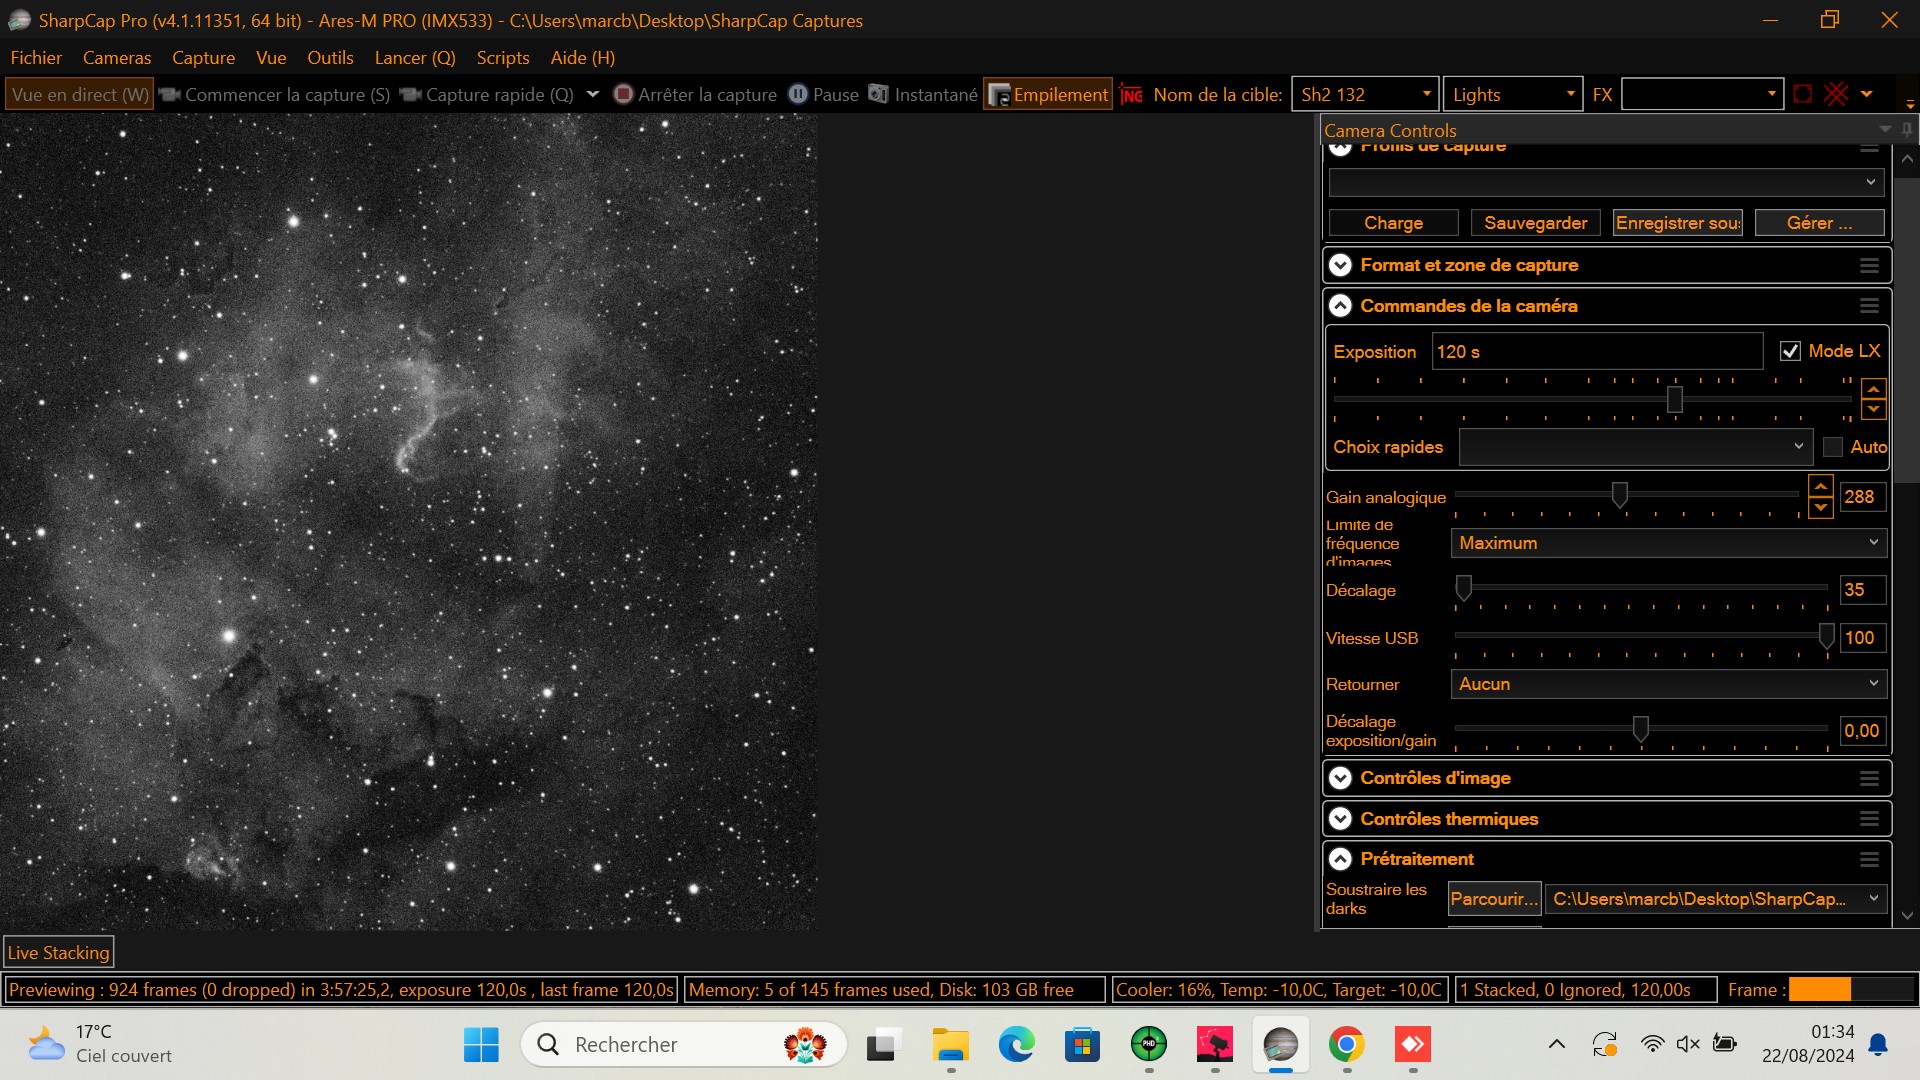Open the PHD2 guiding taskbar icon
The height and width of the screenshot is (1080, 1920).
[x=1149, y=1045]
